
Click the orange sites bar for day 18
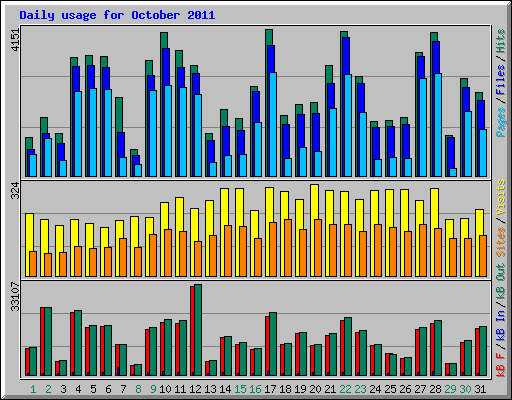288,248
